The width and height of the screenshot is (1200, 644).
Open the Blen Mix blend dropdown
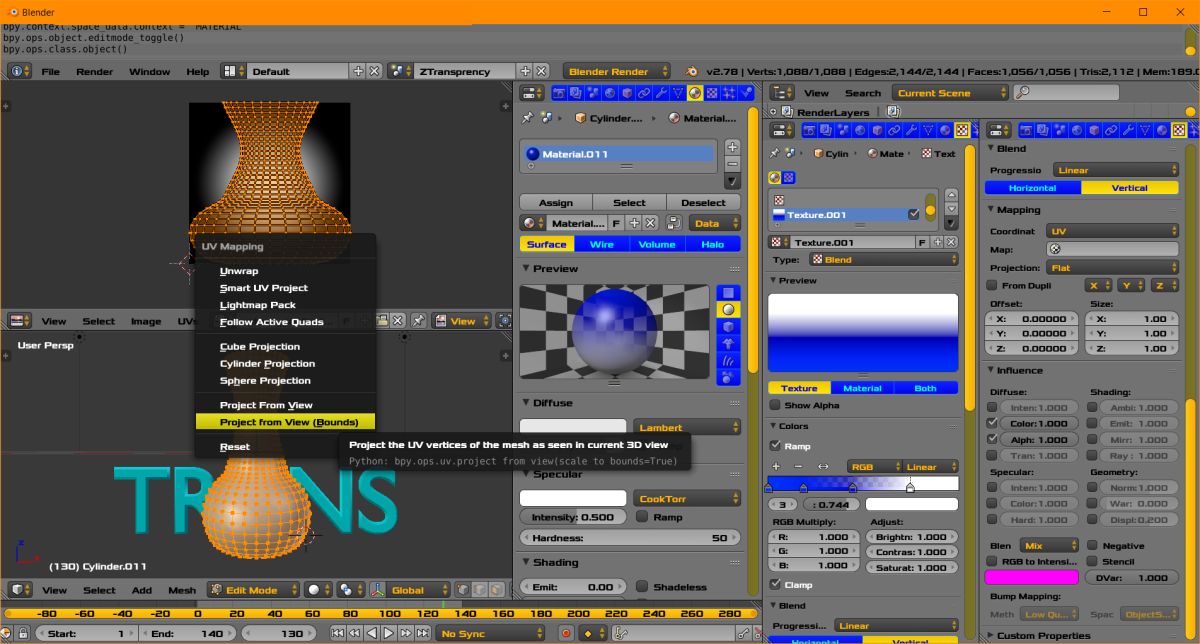point(1048,546)
